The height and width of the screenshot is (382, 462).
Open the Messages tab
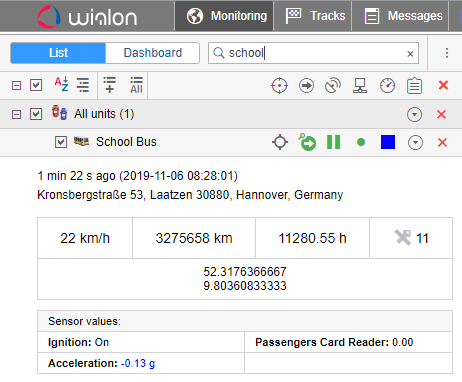(401, 16)
